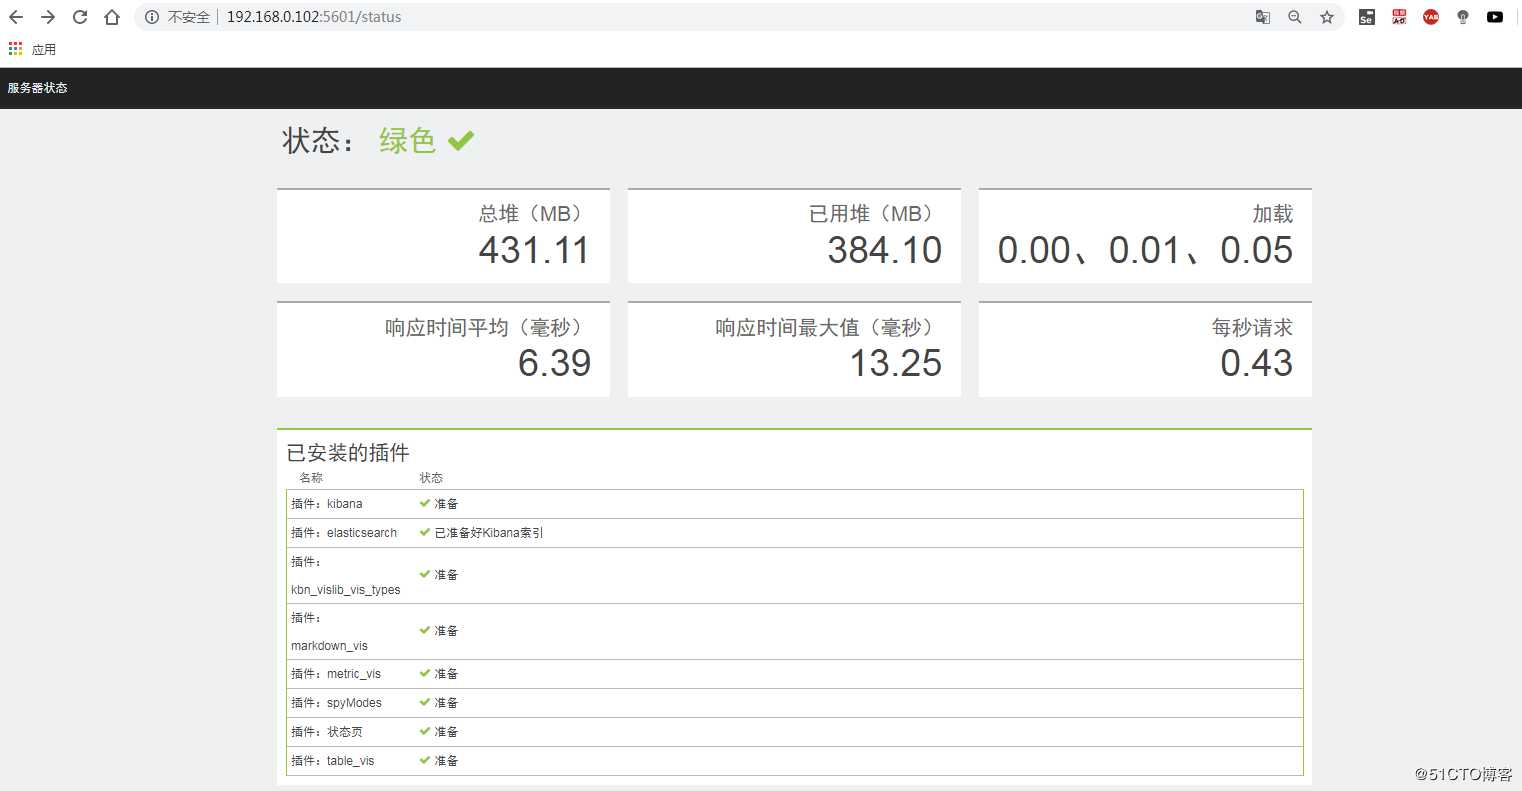Click the 13.25 max response value
Image resolution: width=1522 pixels, height=791 pixels.
pos(896,363)
